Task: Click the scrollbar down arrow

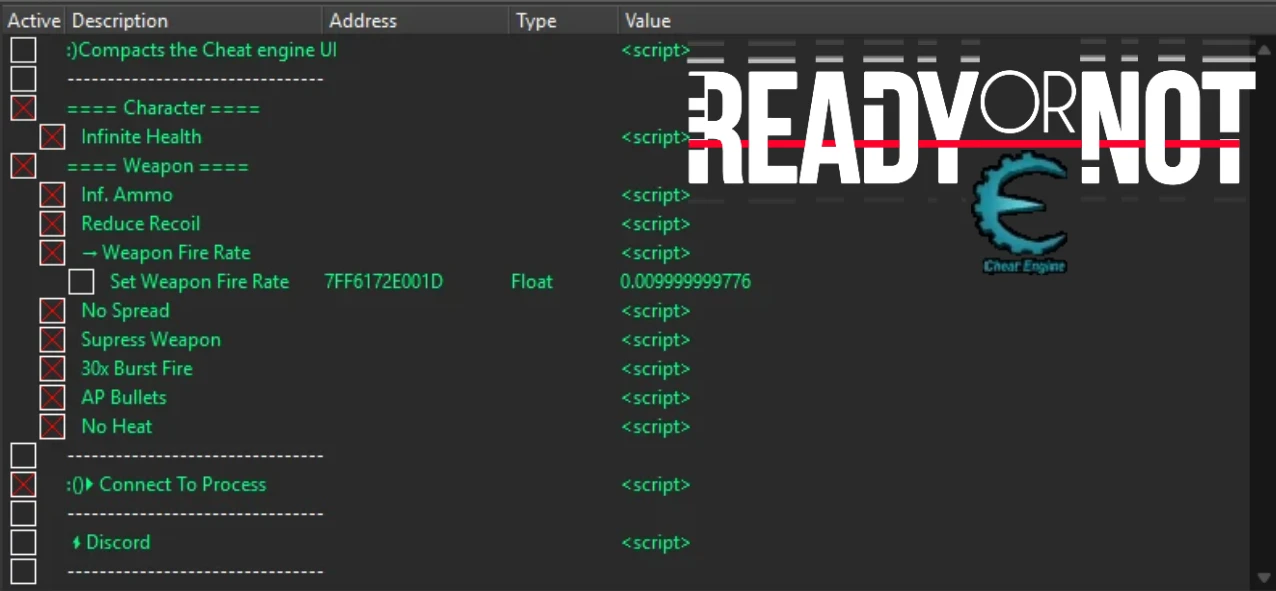Action: [1262, 577]
